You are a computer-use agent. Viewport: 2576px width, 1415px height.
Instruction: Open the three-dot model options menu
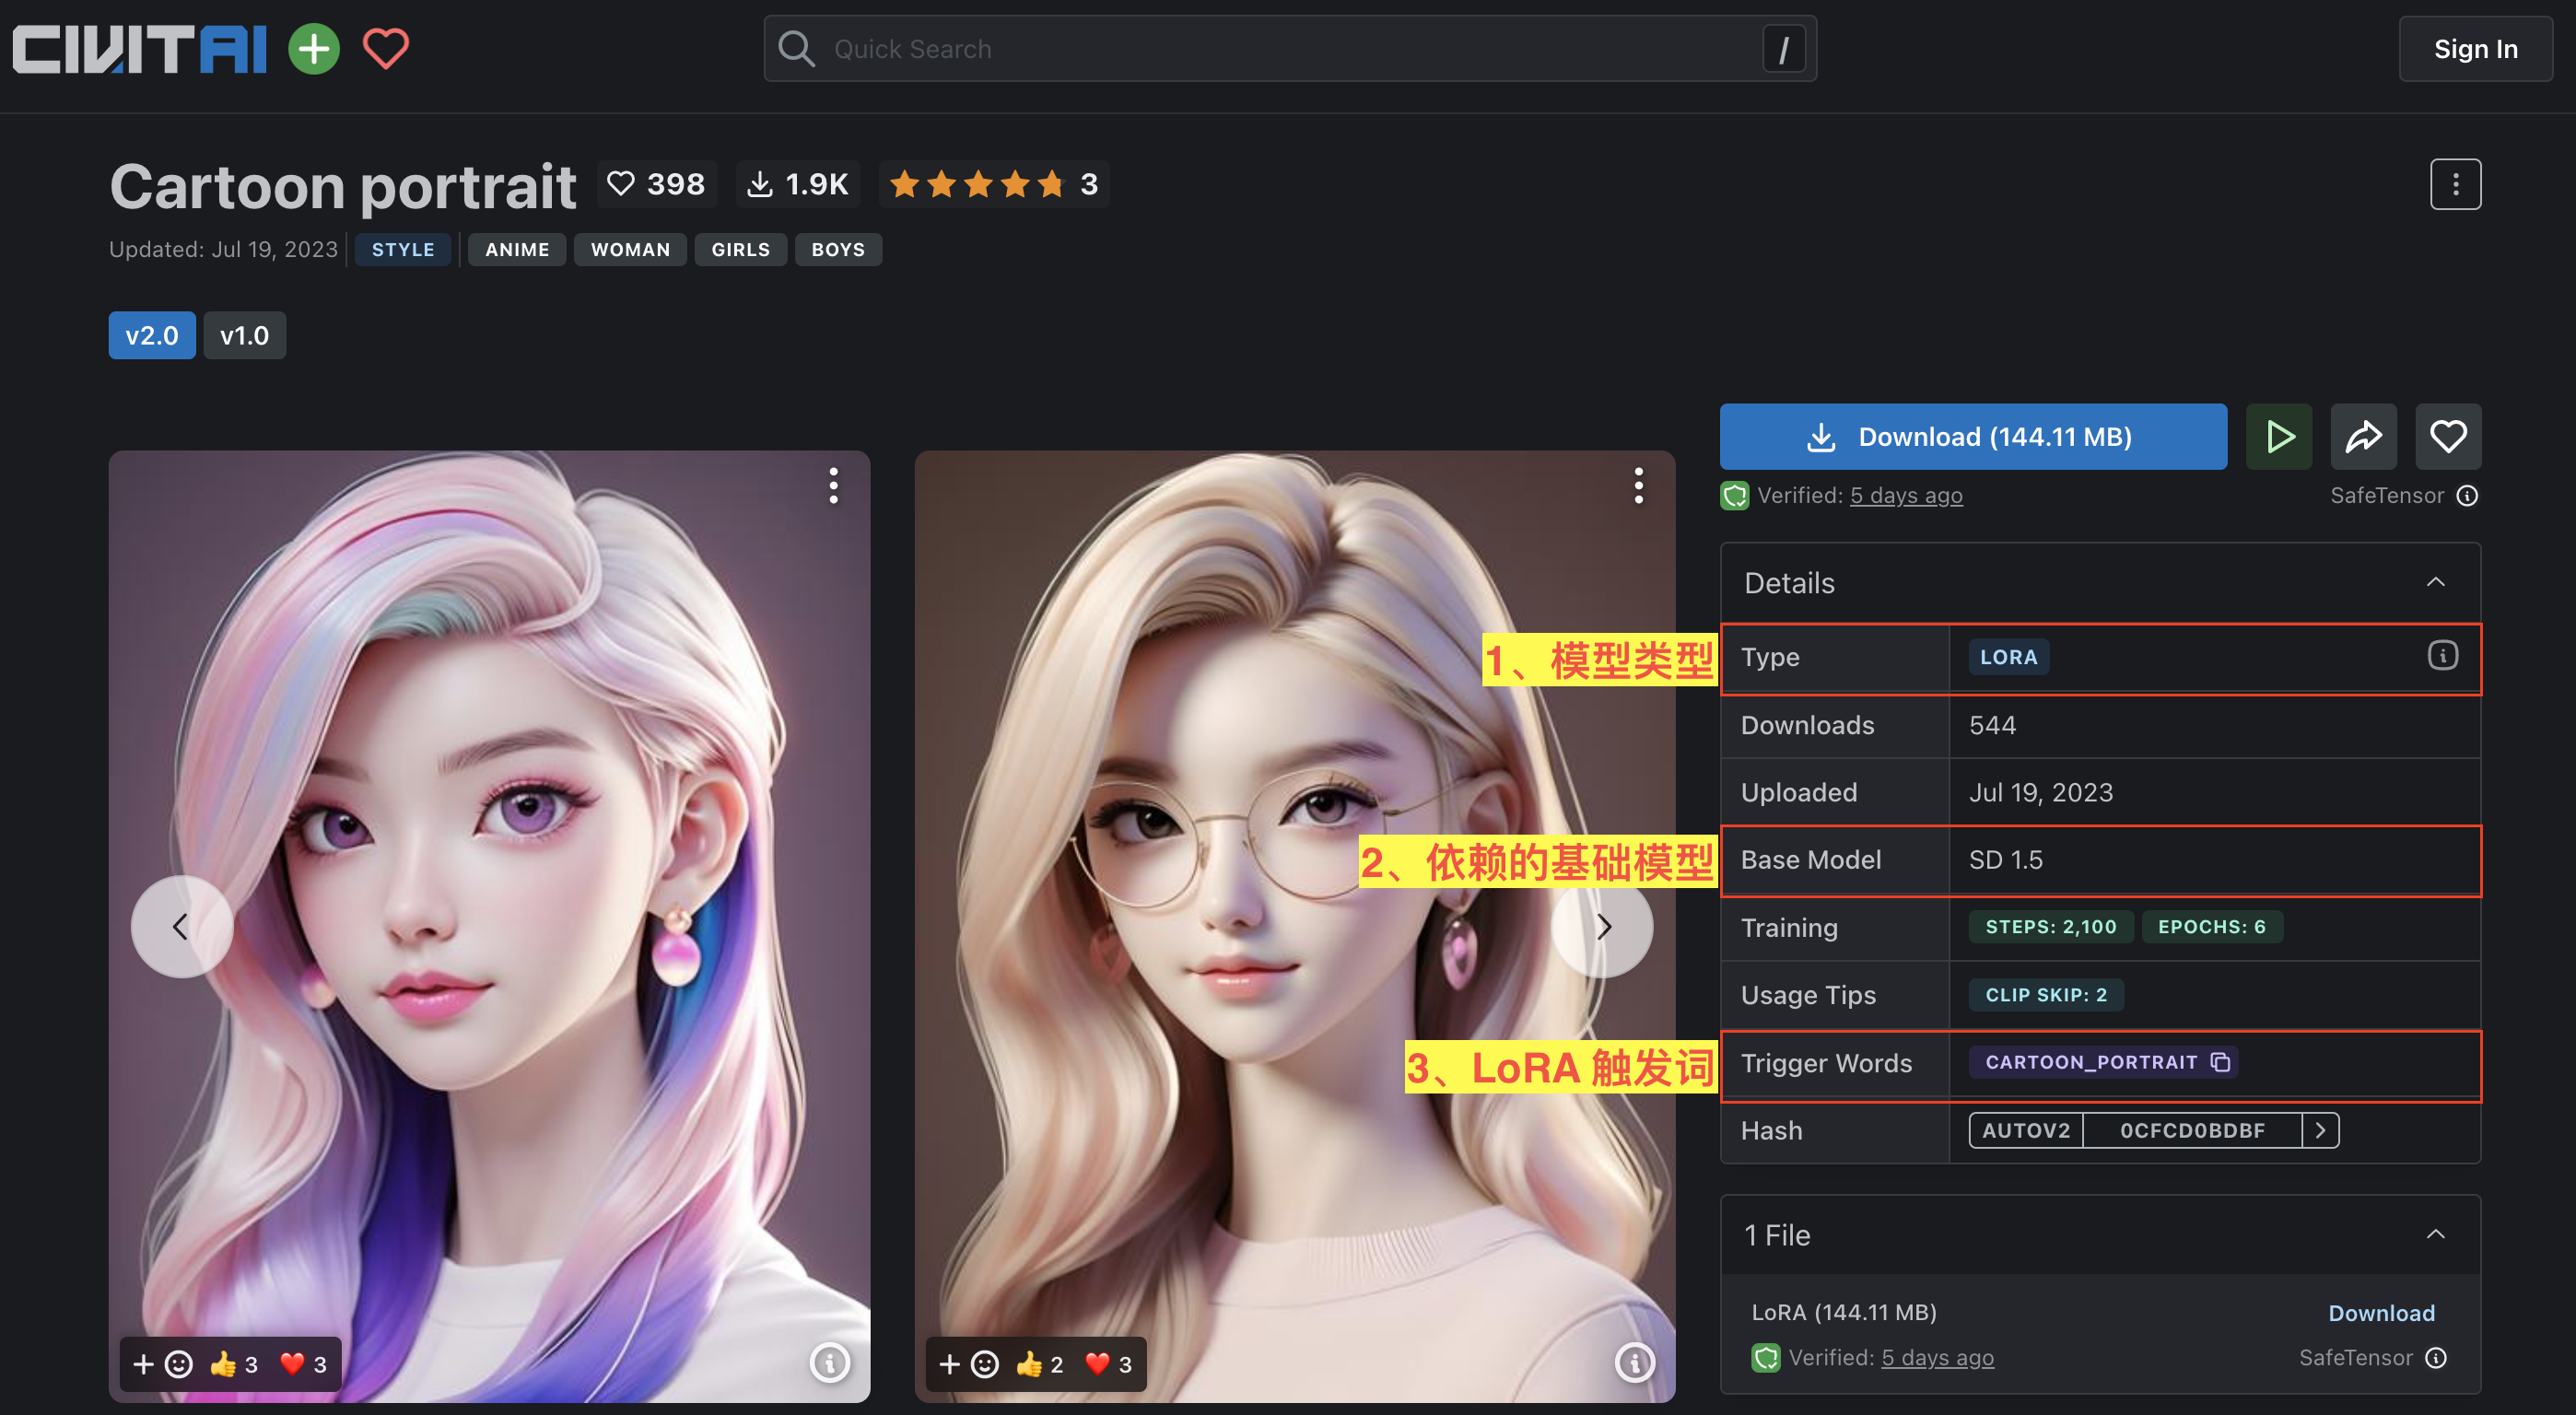2455,184
